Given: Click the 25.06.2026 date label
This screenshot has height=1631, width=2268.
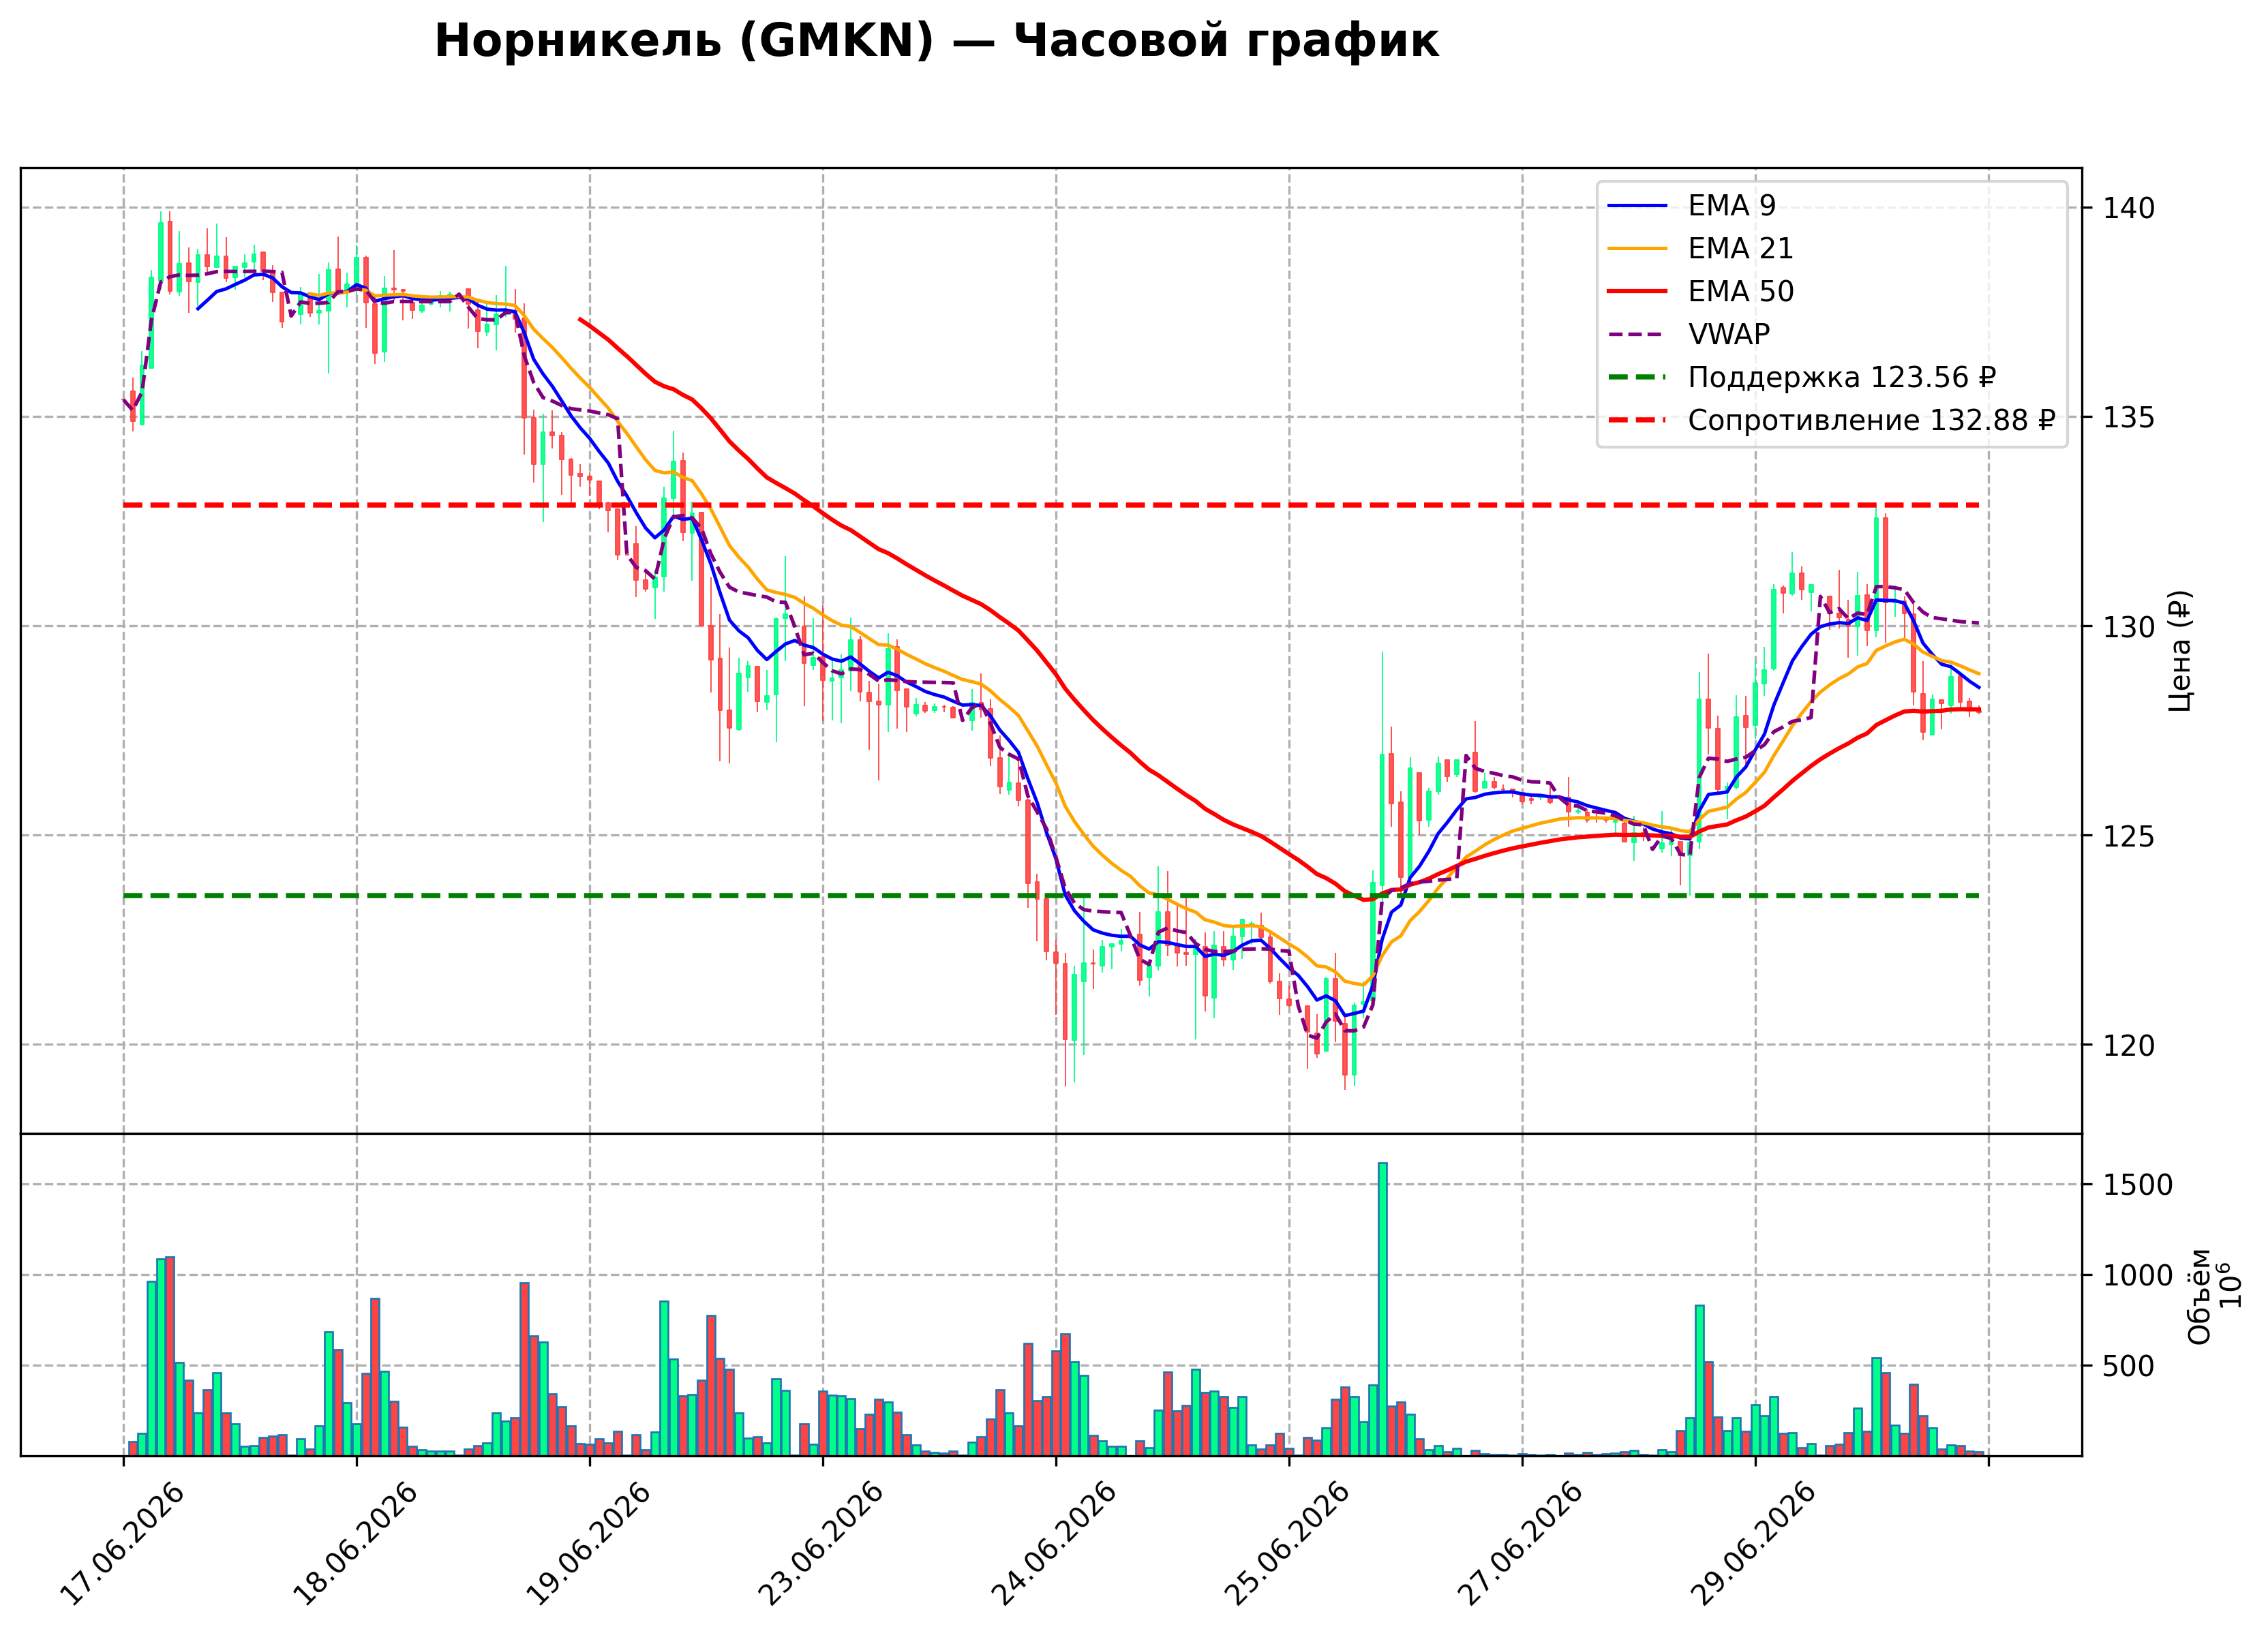Looking at the screenshot, I should pyautogui.click(x=1287, y=1545).
